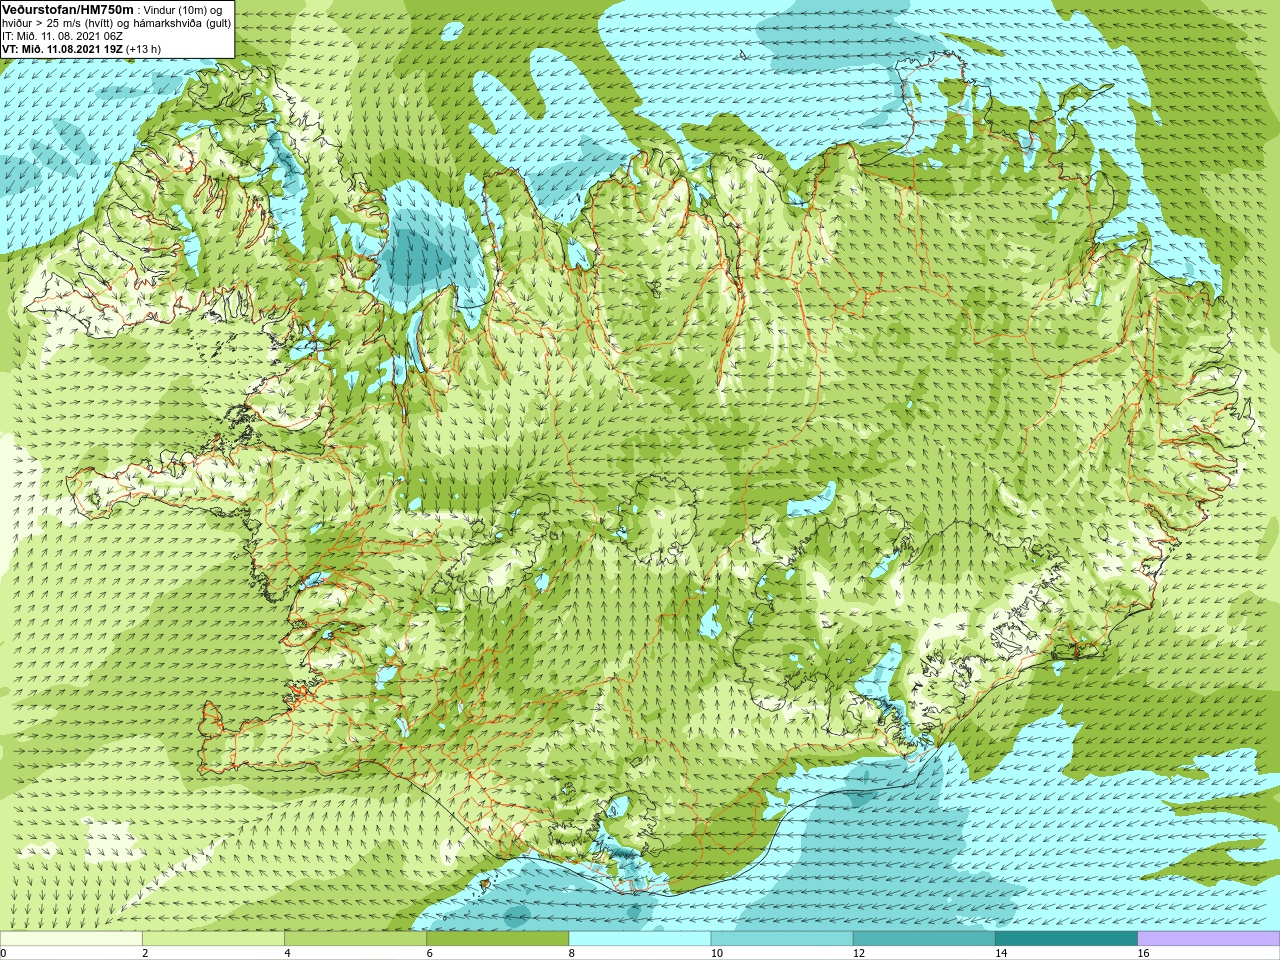Click the green 4–6 m/s legend segment
This screenshot has height=960, width=1280.
(355, 939)
